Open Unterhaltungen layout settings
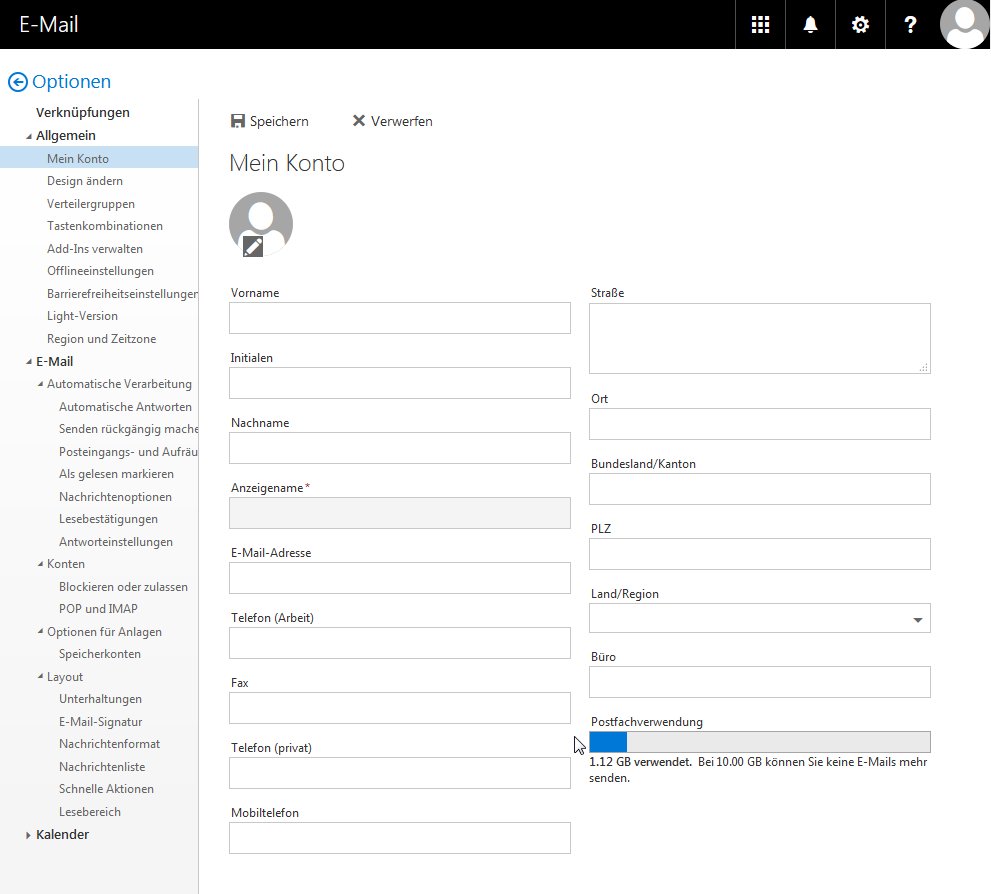 point(100,699)
